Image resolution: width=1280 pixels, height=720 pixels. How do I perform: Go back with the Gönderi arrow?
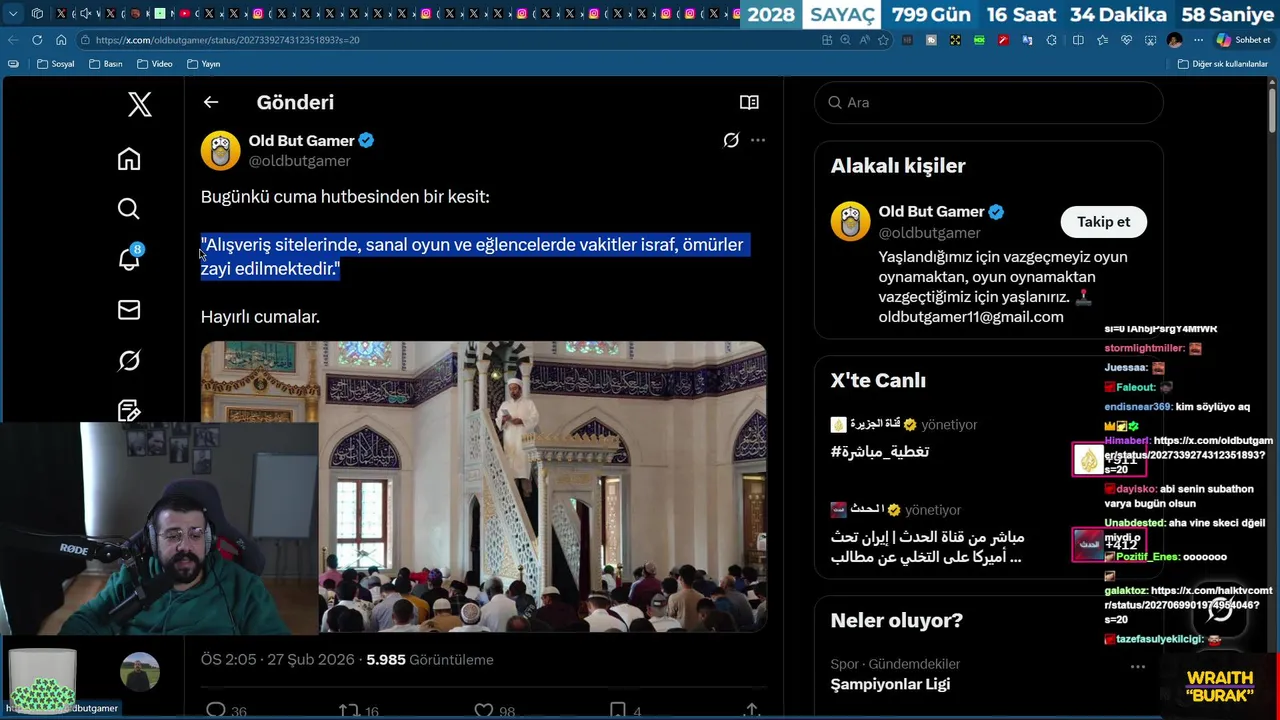[x=211, y=102]
